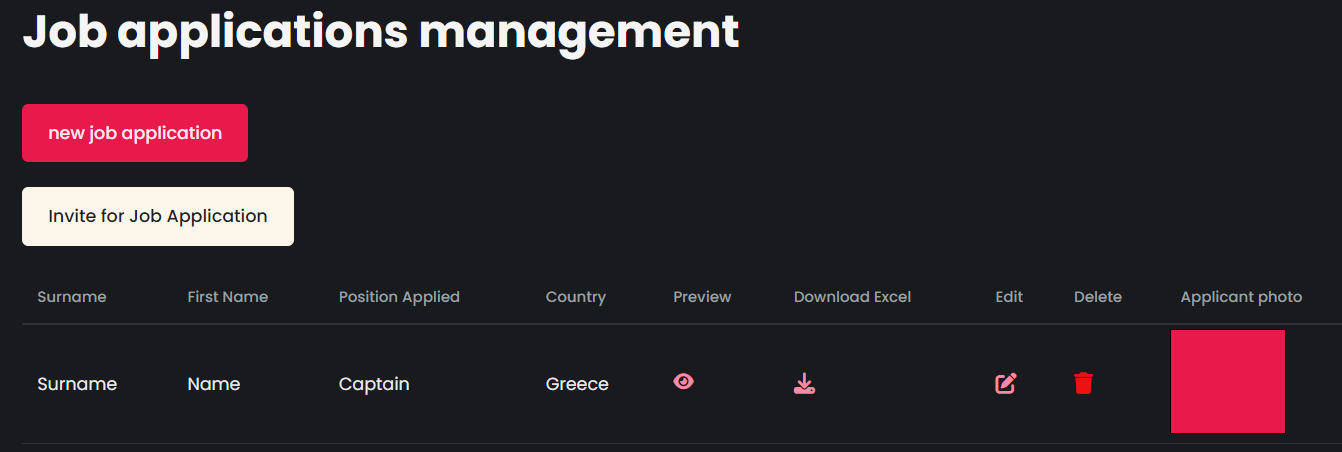Click the Country column header
The height and width of the screenshot is (452, 1342).
576,297
